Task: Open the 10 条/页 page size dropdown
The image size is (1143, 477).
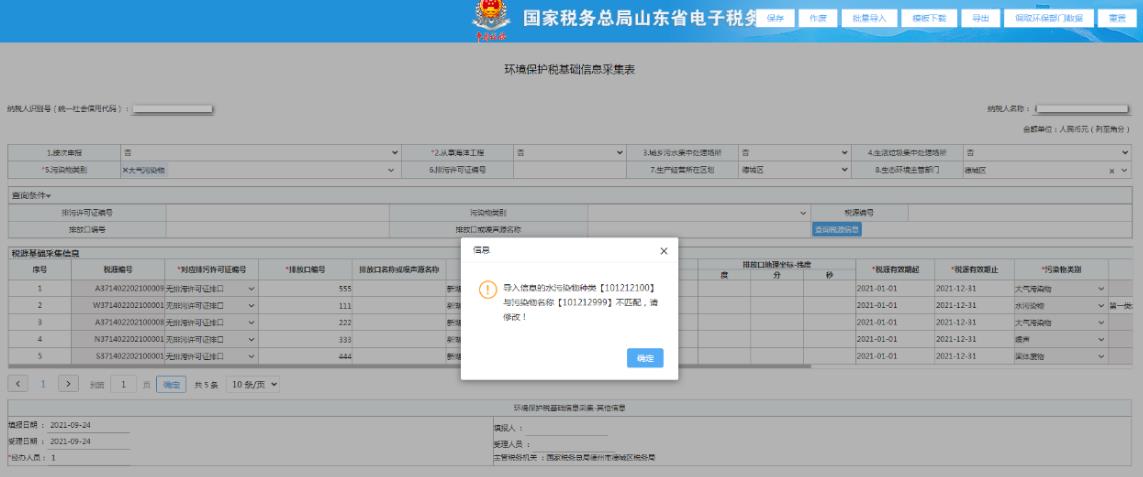Action: pyautogui.click(x=253, y=384)
